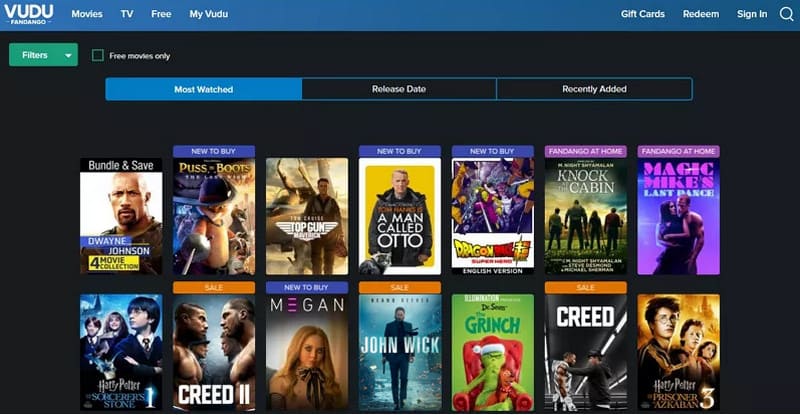800x415 pixels.
Task: Open Knock at the Cabin poster
Action: click(x=586, y=216)
